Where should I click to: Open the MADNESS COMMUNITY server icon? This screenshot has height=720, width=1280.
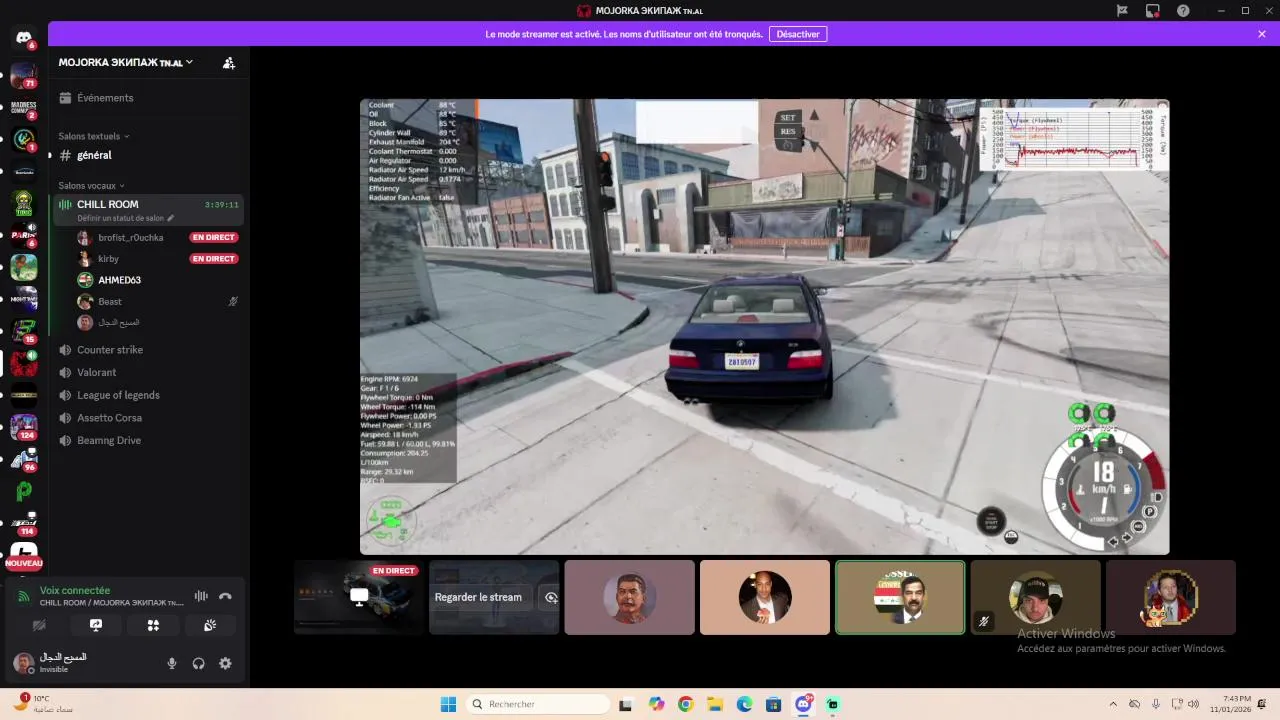coord(23,108)
